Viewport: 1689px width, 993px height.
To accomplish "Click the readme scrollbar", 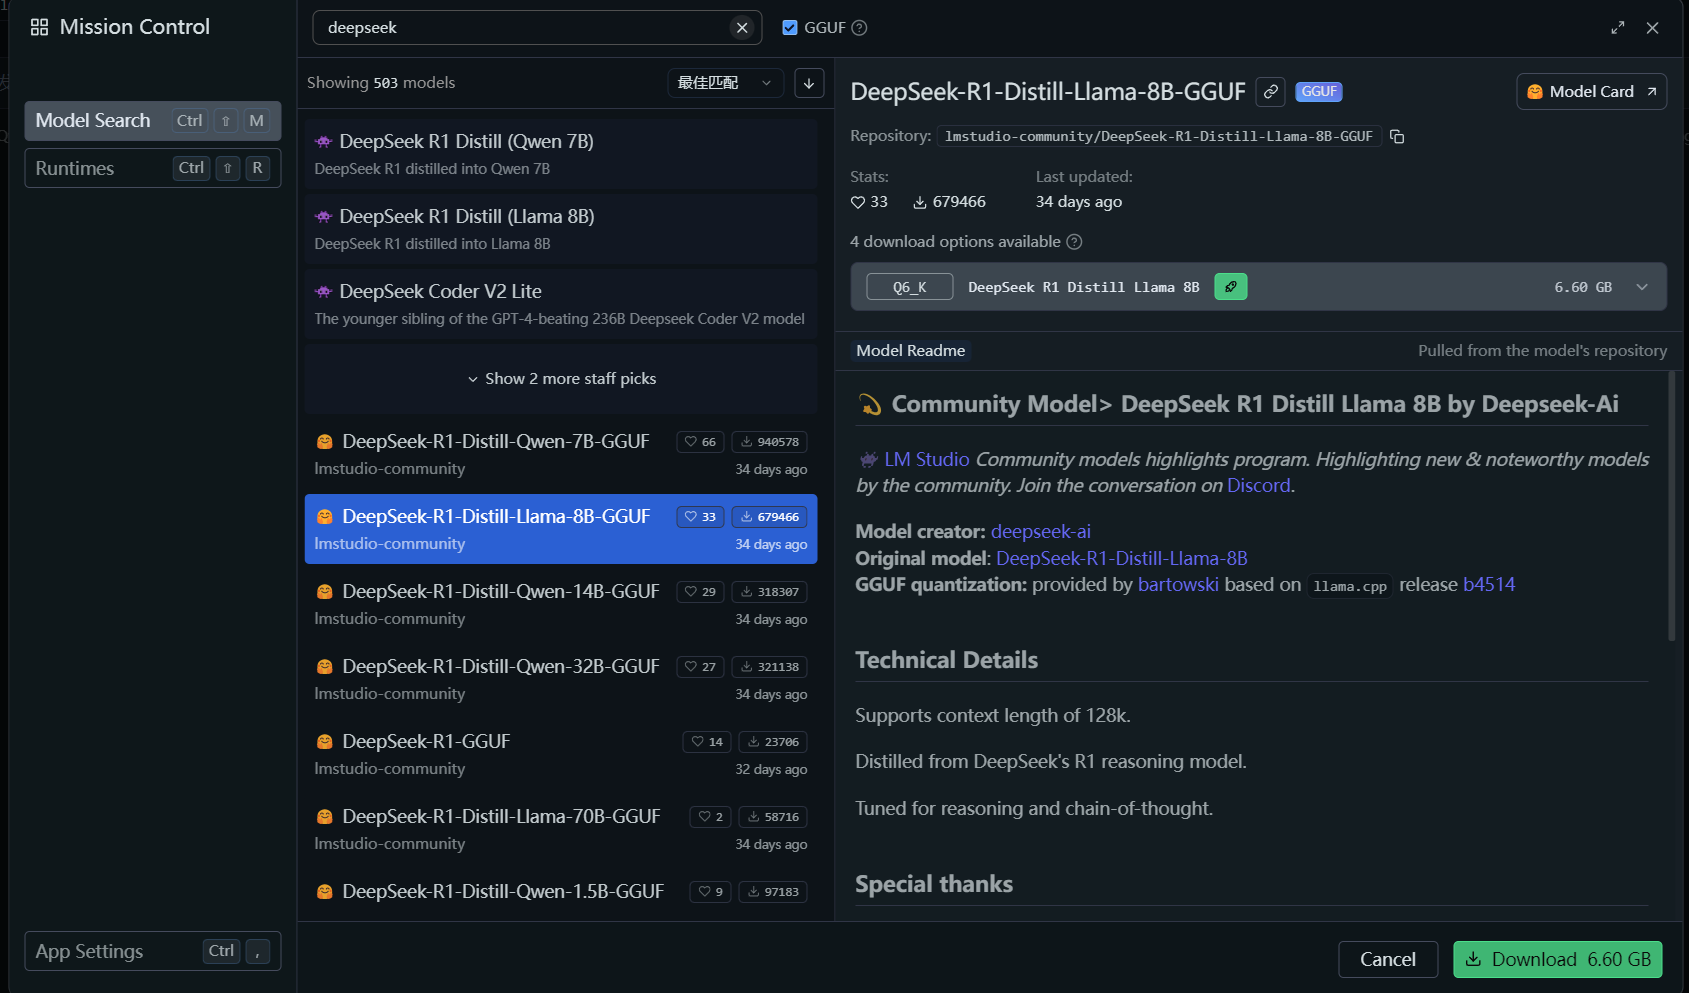I will click(1671, 506).
